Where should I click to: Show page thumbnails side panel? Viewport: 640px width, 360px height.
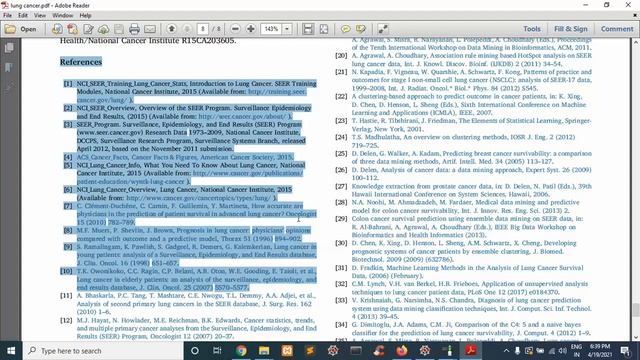tap(9, 48)
